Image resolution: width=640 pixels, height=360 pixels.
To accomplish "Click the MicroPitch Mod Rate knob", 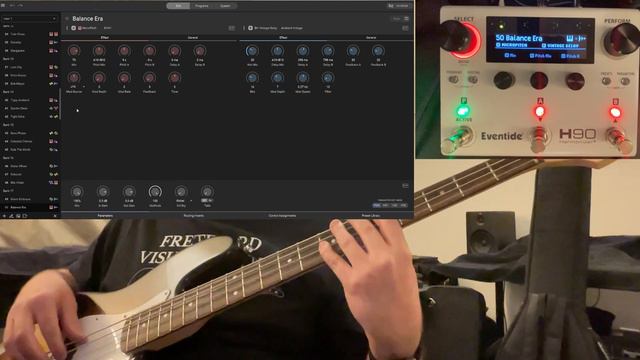I will click(124, 78).
